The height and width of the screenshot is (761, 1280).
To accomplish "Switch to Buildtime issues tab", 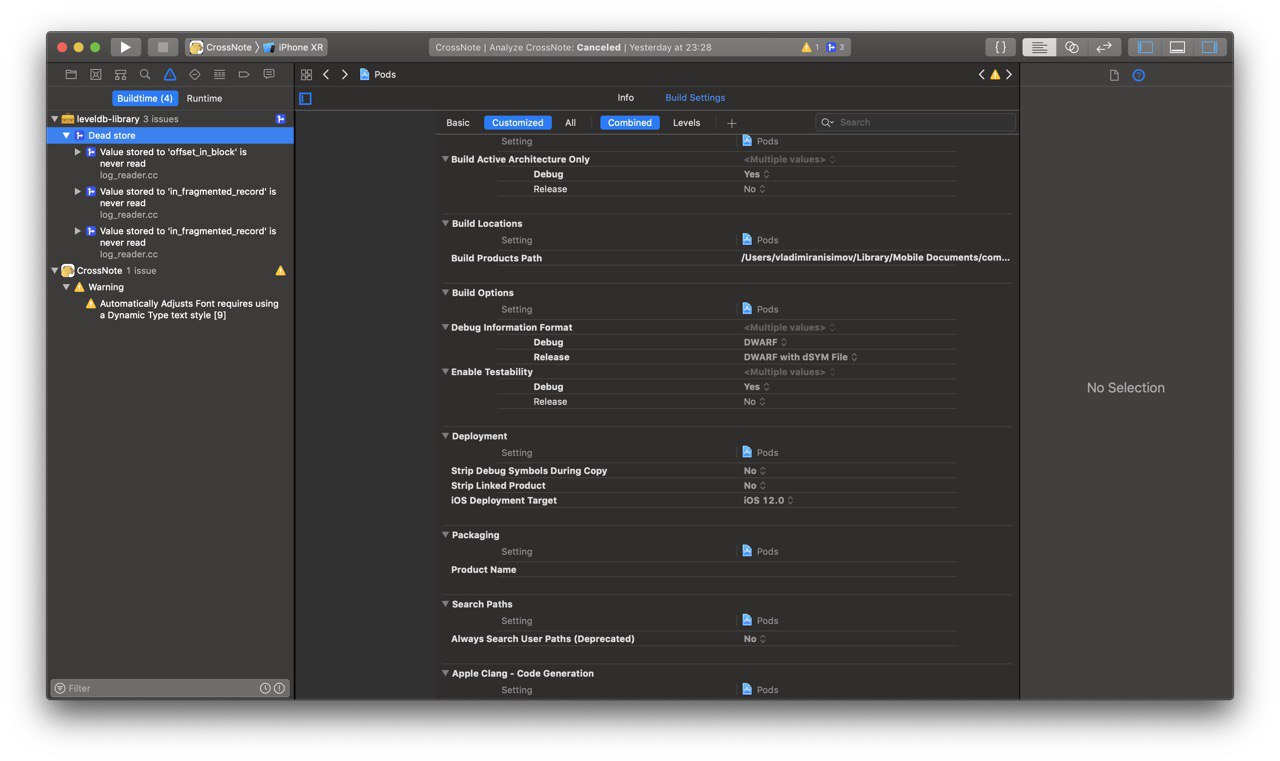I will point(145,98).
